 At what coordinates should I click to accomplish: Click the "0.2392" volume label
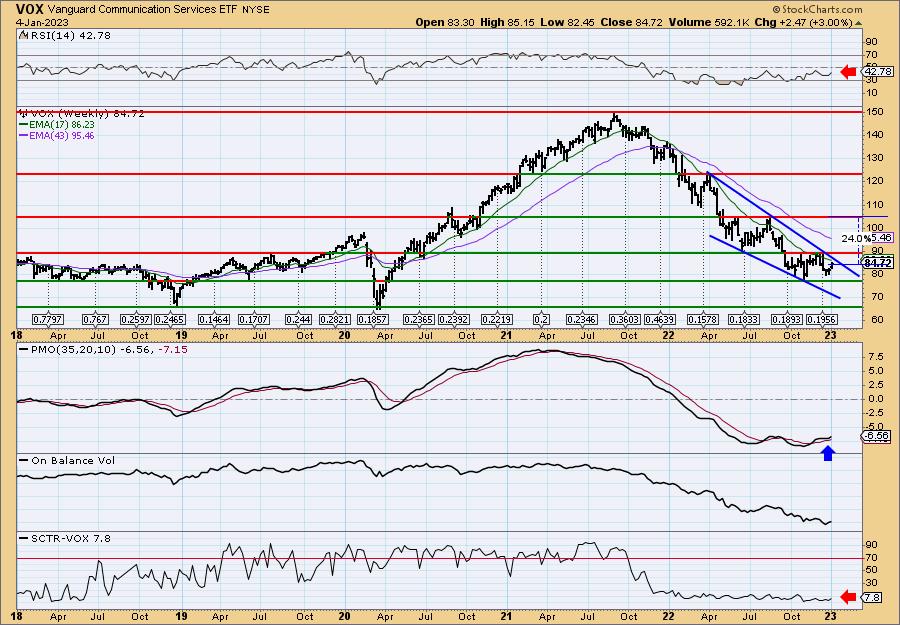tap(453, 319)
